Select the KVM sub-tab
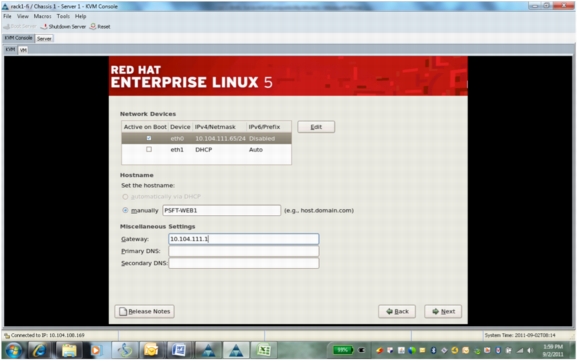This screenshot has width=578, height=362. pos(10,49)
